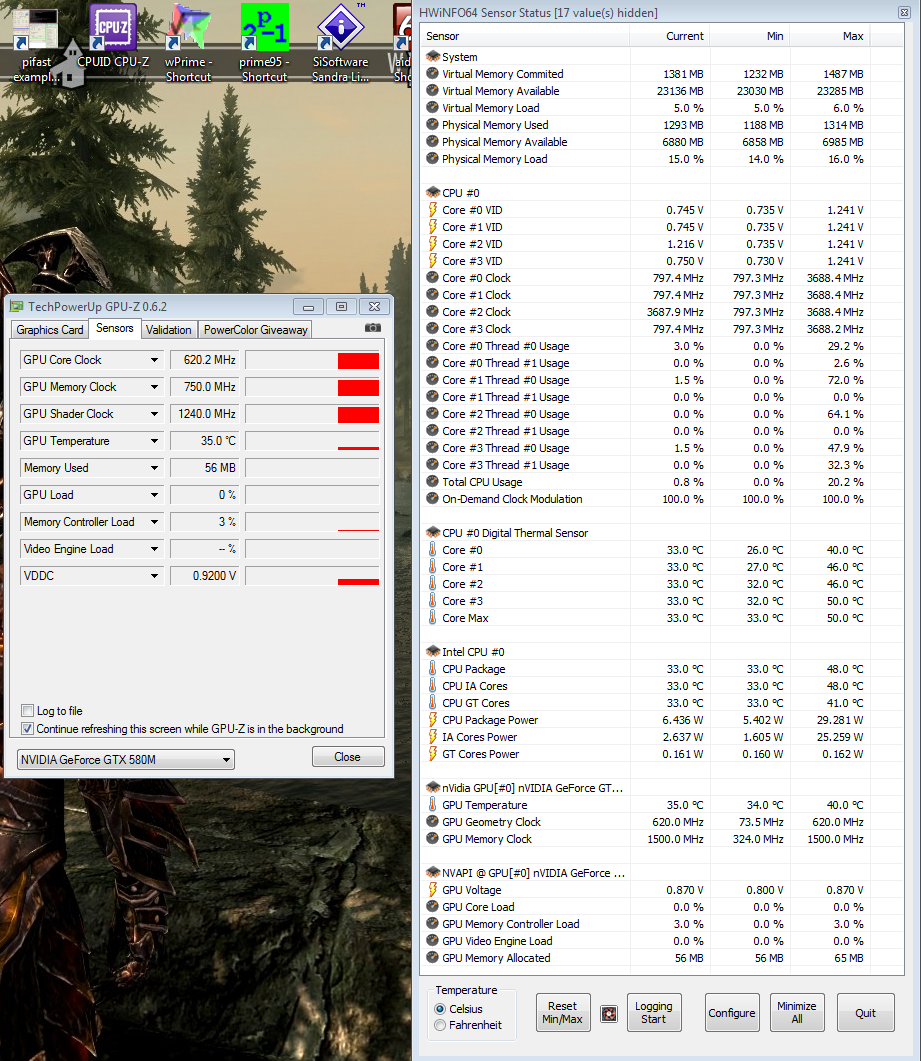
Task: Open the Memory Used sensor dropdown
Action: tap(155, 468)
